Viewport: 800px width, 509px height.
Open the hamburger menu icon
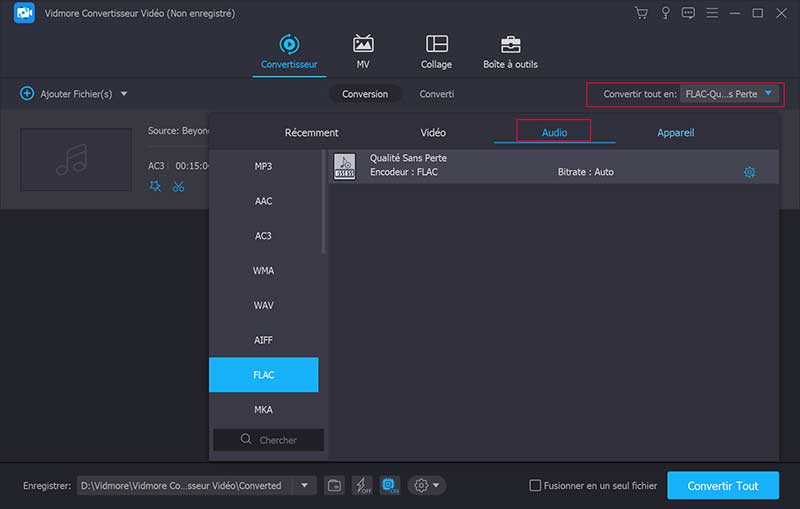pyautogui.click(x=712, y=13)
